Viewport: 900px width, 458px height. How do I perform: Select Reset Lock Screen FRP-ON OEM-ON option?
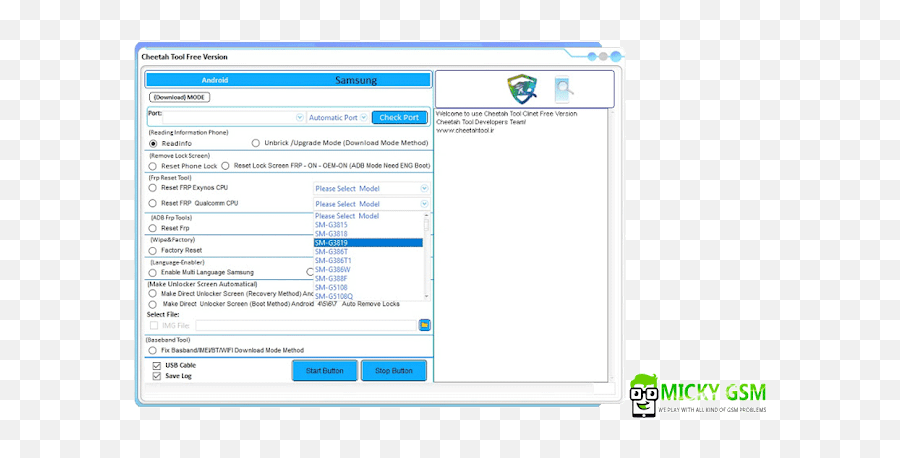coord(225,165)
